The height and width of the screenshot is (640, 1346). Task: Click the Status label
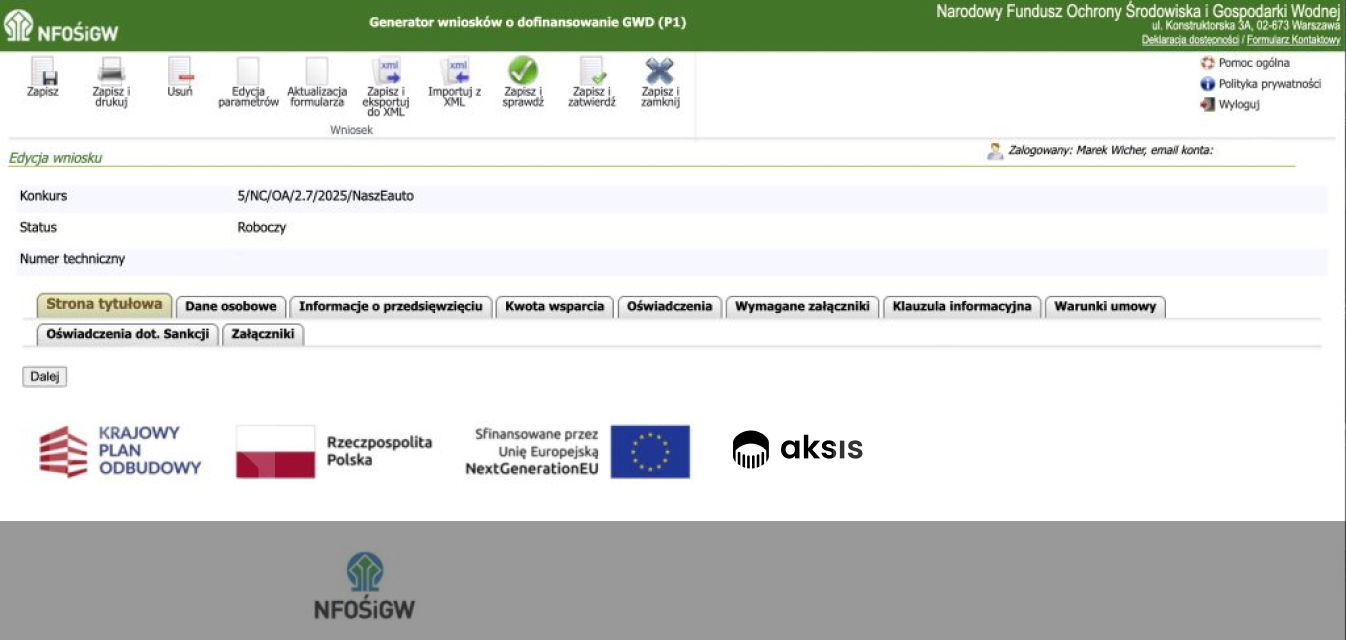click(x=38, y=227)
